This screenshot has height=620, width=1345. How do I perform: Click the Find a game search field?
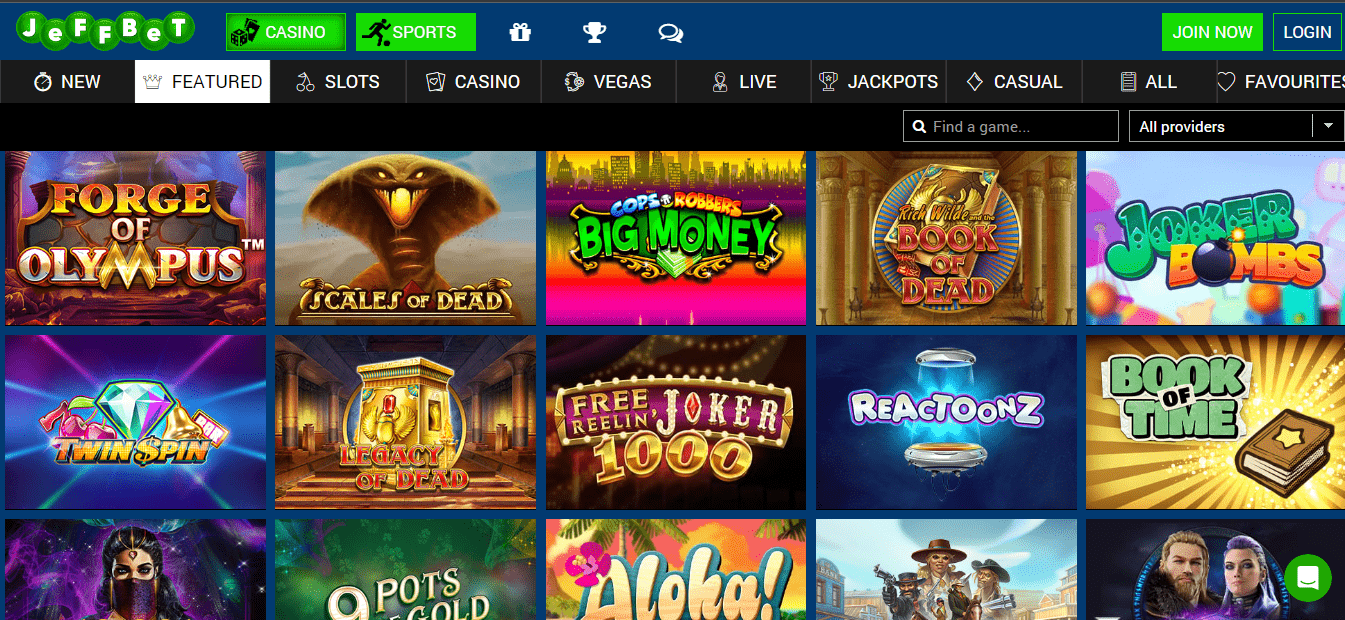[1020, 127]
